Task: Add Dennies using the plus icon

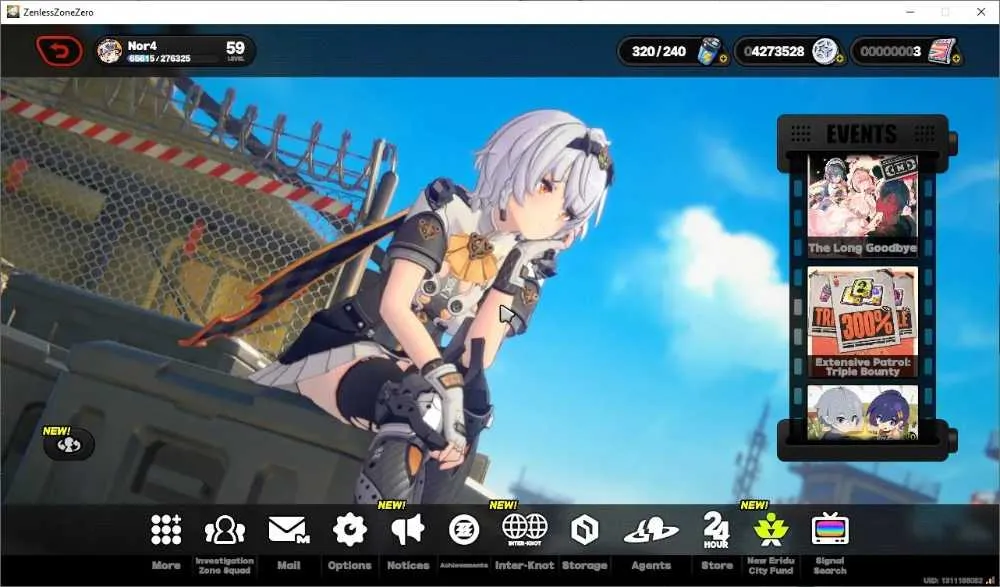Action: [839, 59]
